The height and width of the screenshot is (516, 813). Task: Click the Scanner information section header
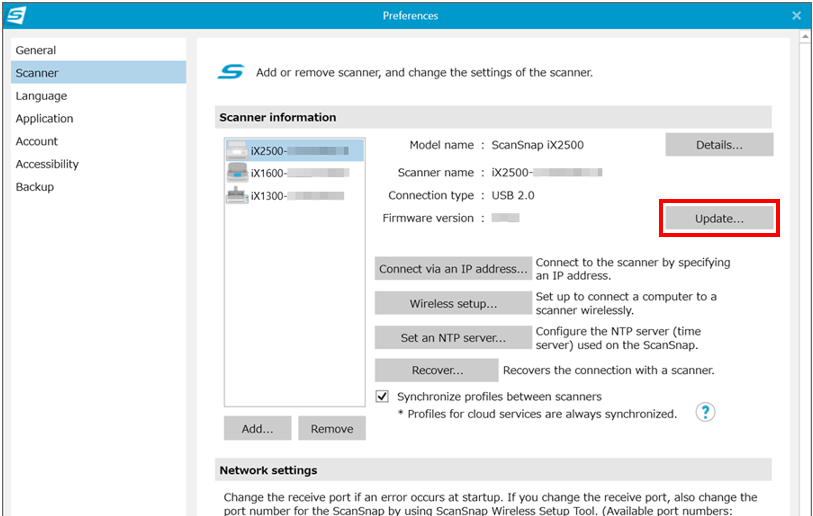493,117
